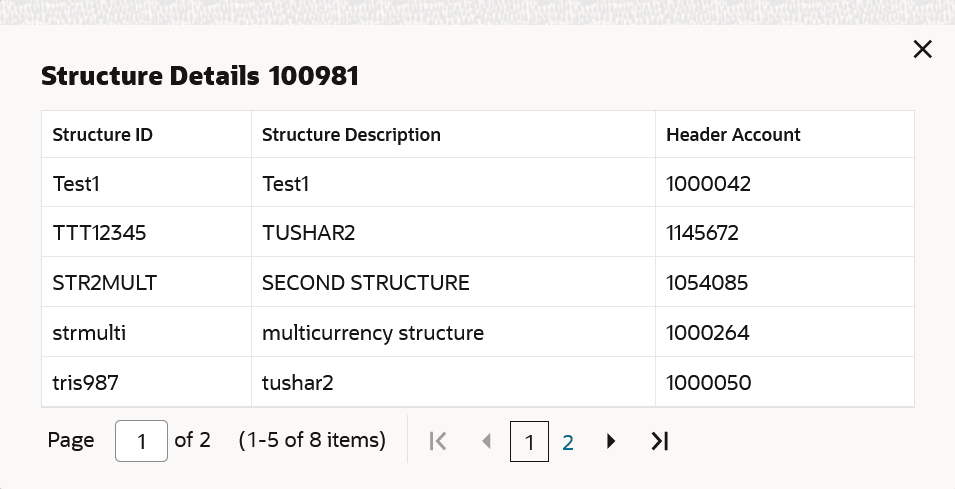The width and height of the screenshot is (955, 489).
Task: Close the Structure Details dialog
Action: pyautogui.click(x=922, y=50)
